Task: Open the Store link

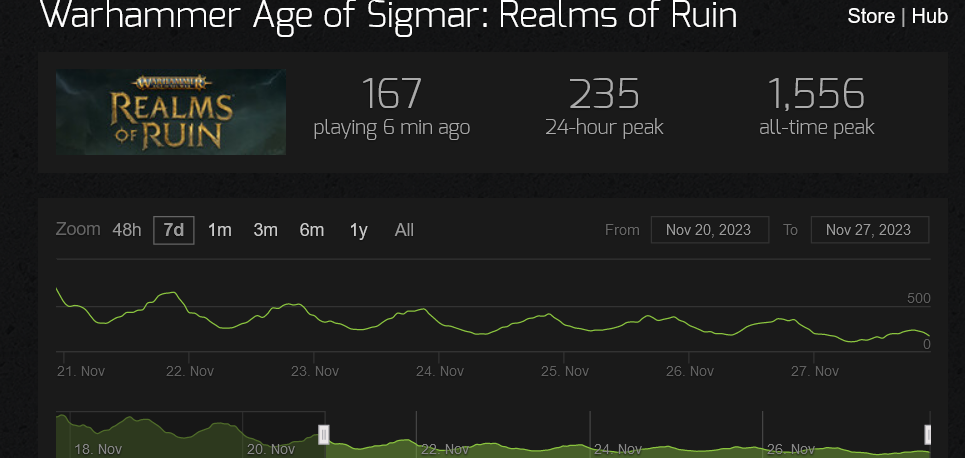Action: 871,16
